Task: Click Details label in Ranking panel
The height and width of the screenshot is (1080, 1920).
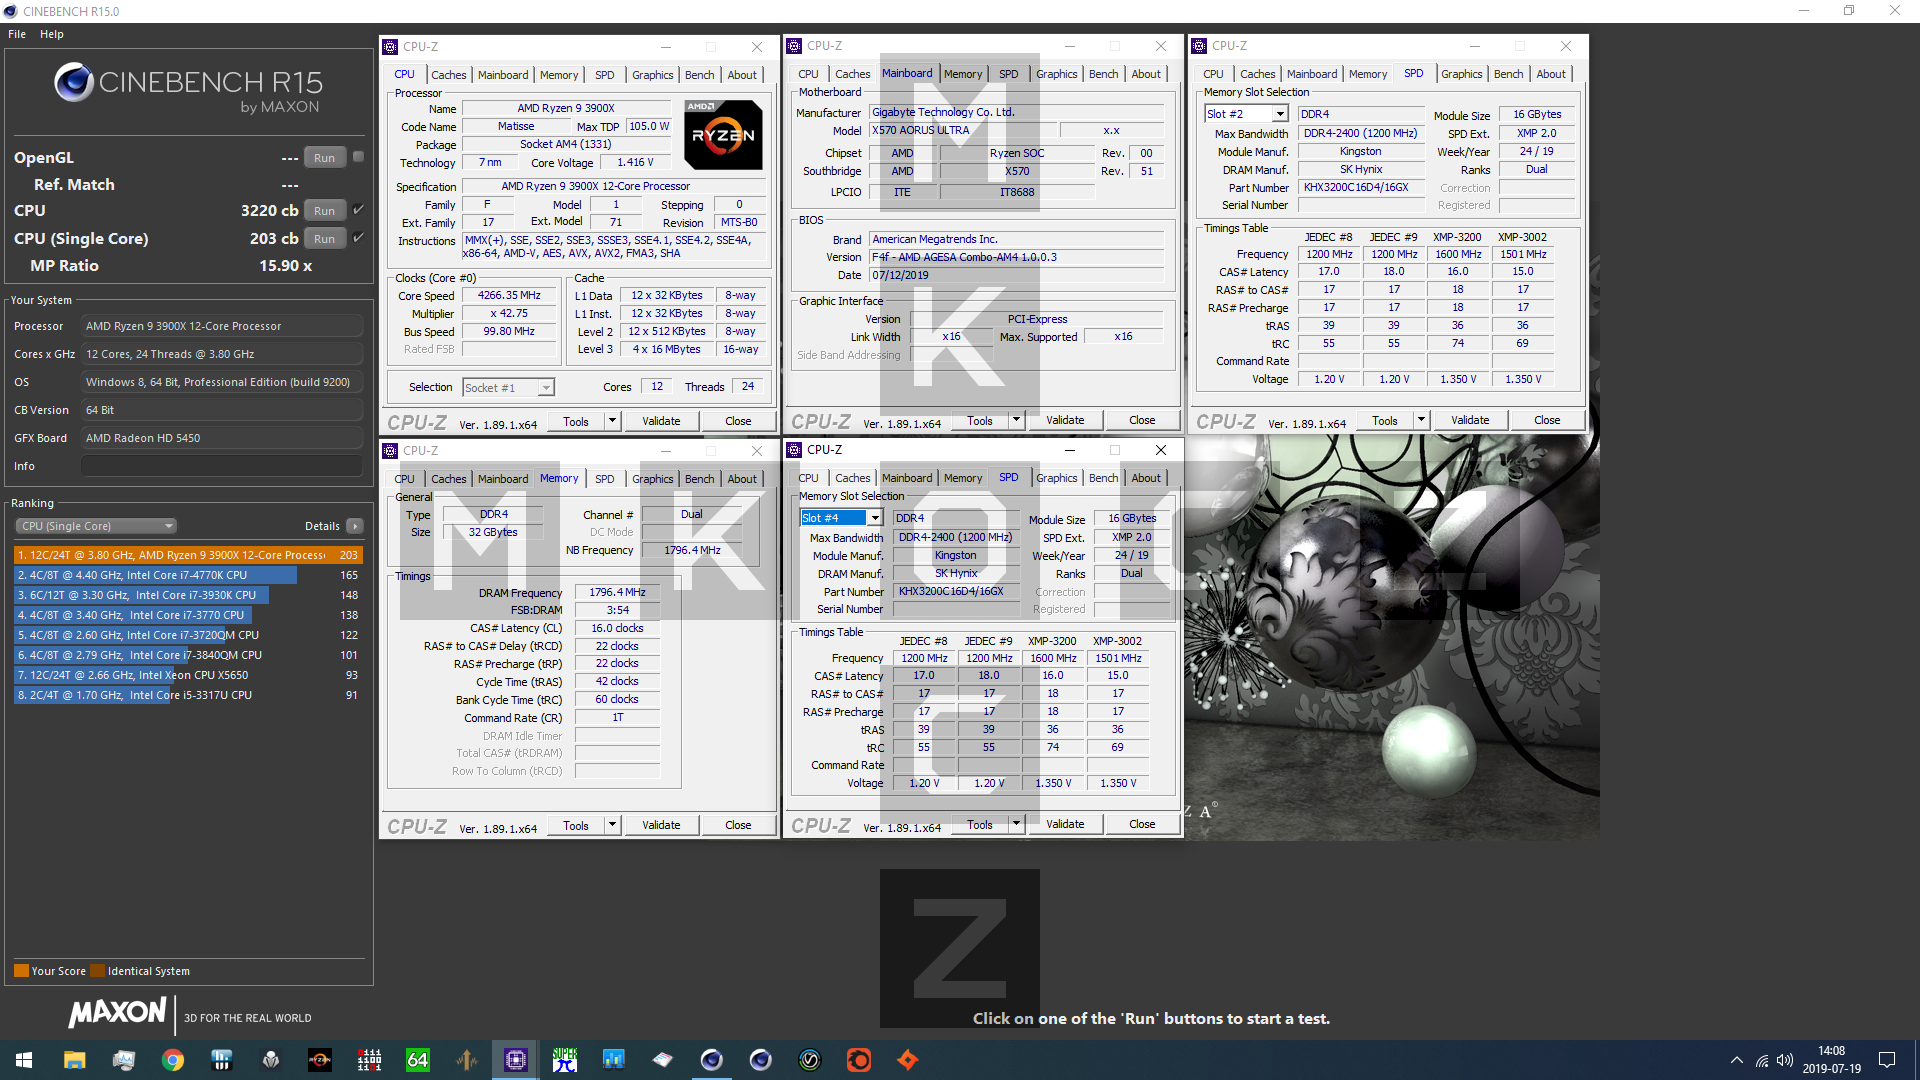Action: (322, 526)
